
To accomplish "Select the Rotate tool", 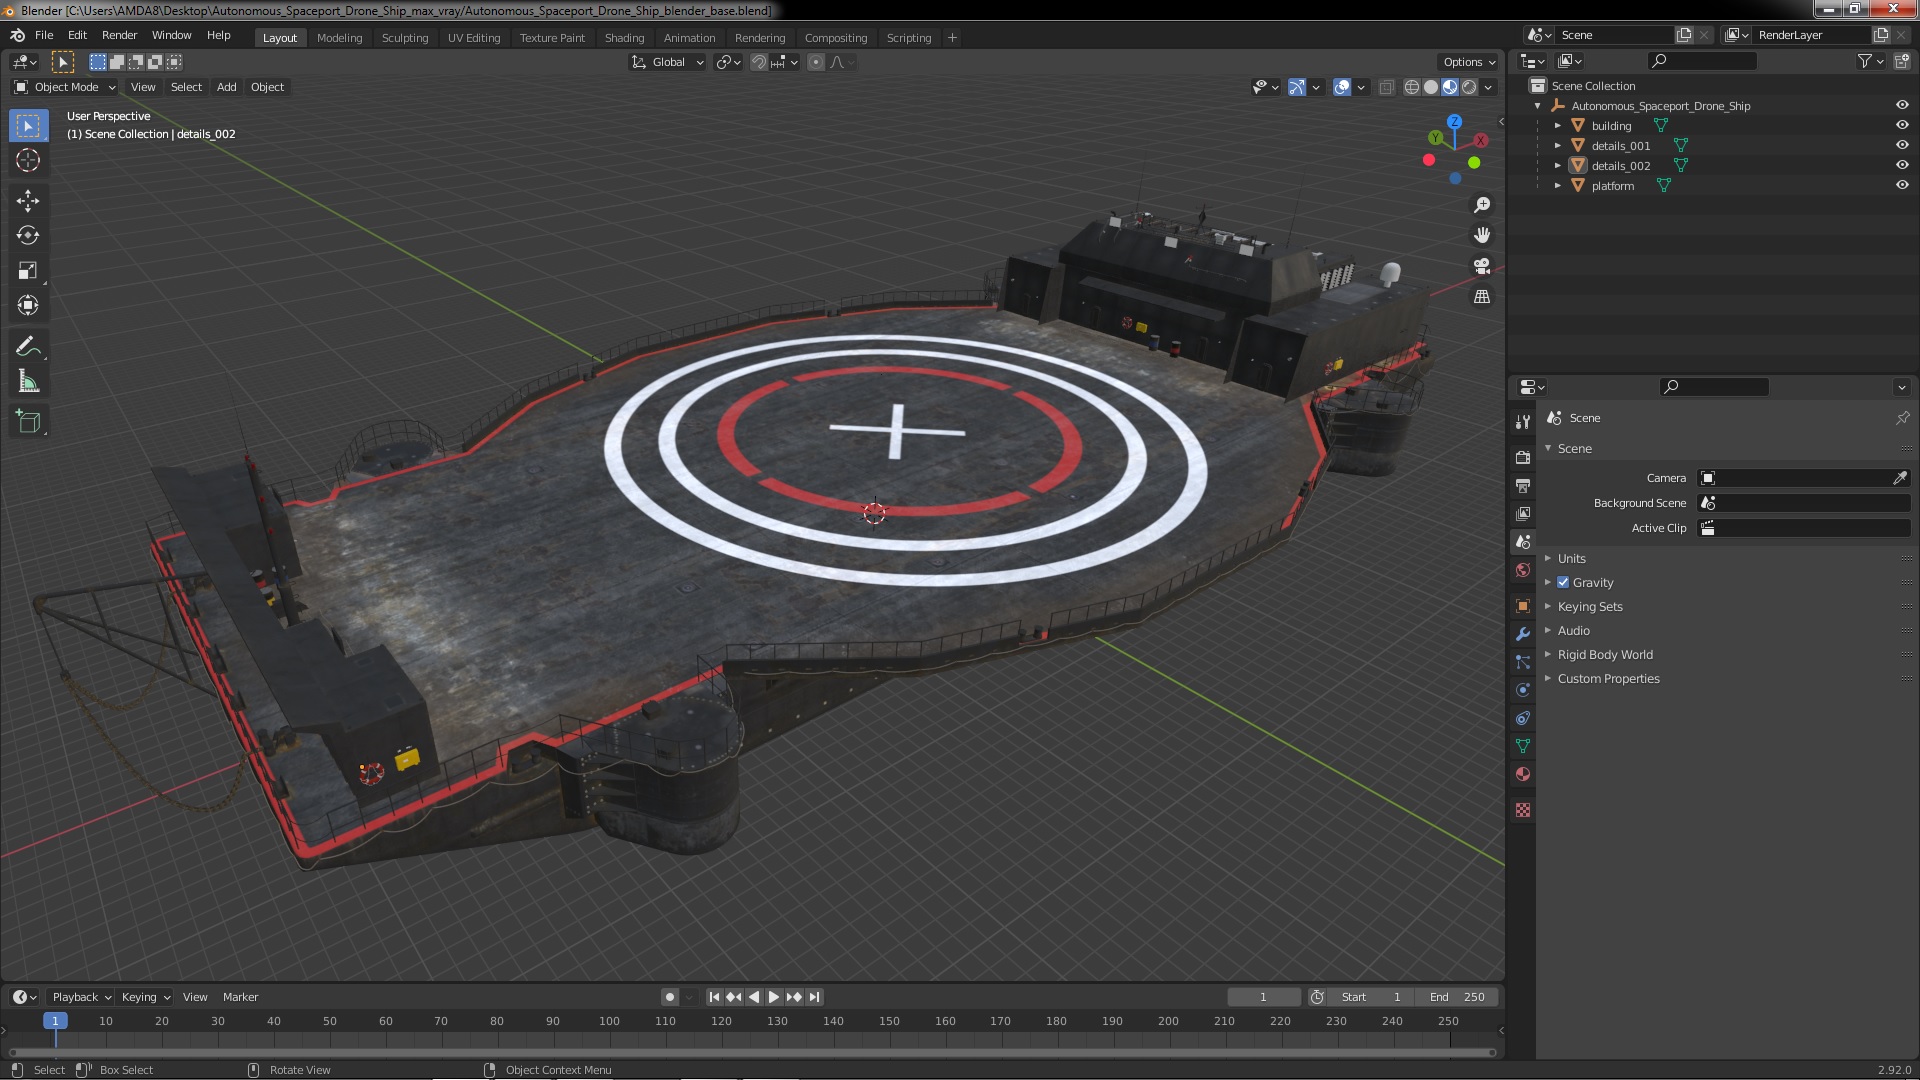I will [x=28, y=235].
